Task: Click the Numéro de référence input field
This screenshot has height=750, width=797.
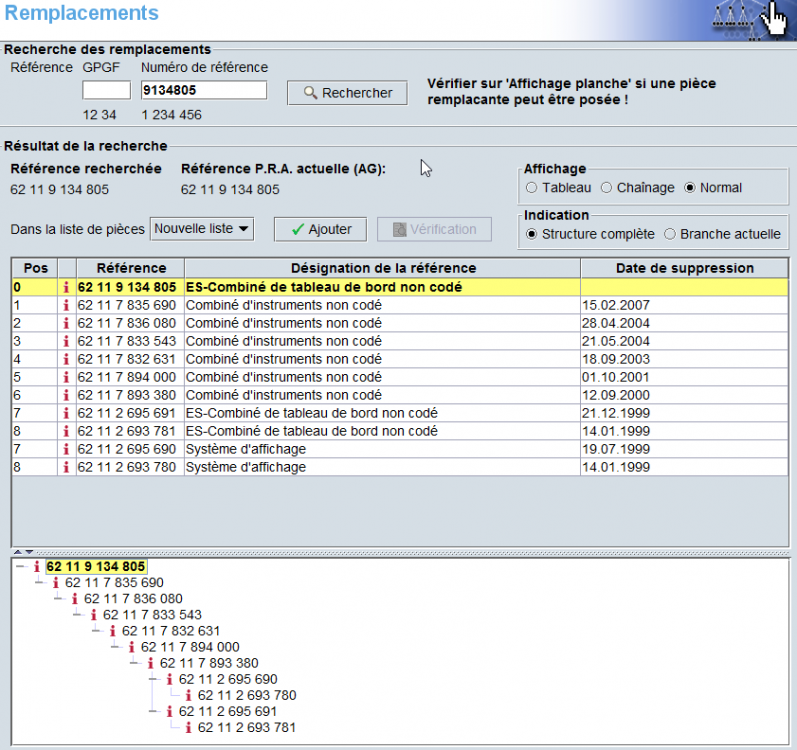Action: [x=203, y=90]
